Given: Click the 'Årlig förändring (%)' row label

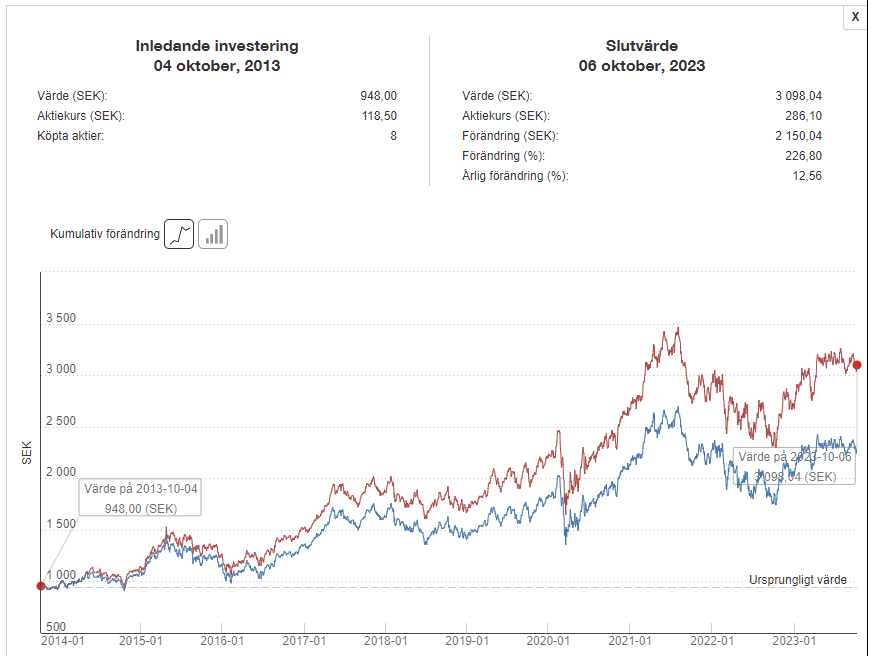Looking at the screenshot, I should (x=514, y=176).
